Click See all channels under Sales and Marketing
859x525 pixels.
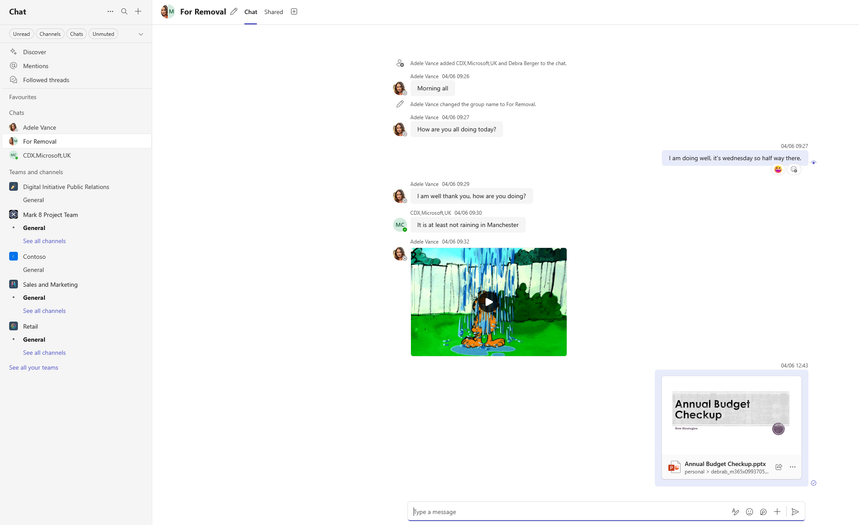tap(44, 311)
